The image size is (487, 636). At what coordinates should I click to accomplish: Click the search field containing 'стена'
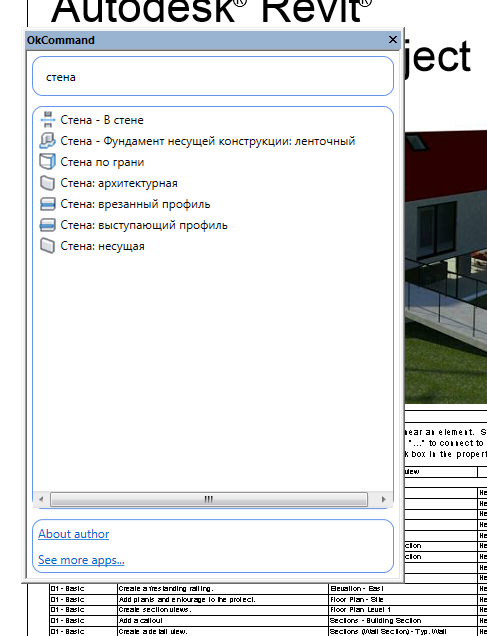tap(213, 76)
